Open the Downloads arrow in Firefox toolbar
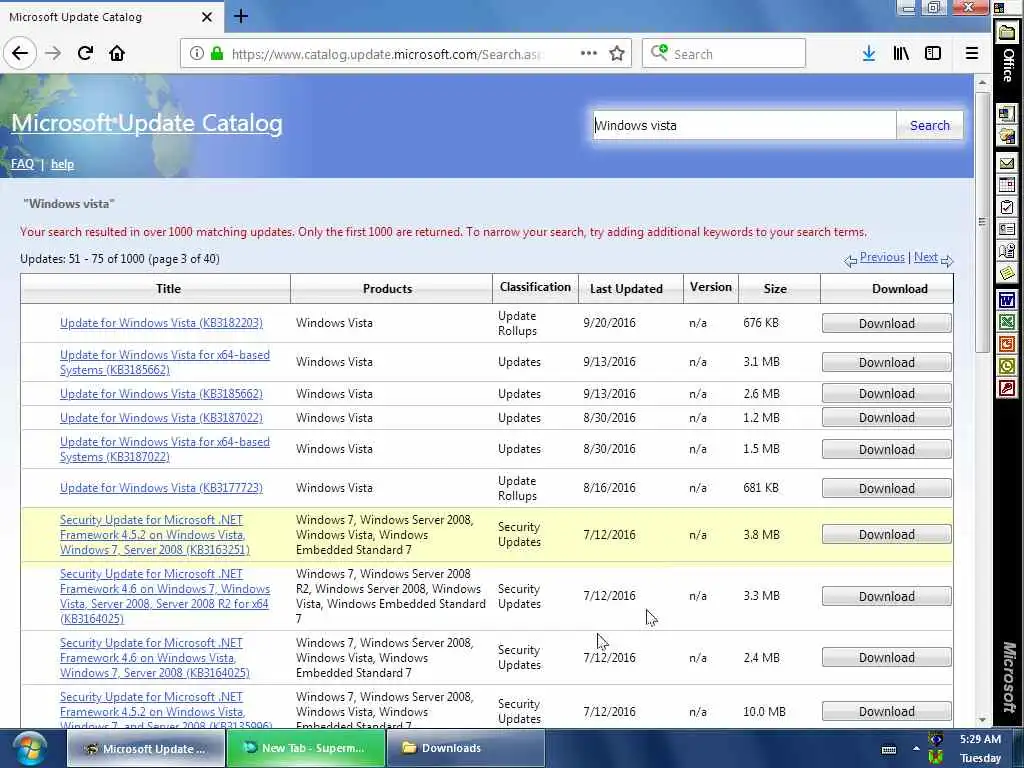 click(869, 54)
